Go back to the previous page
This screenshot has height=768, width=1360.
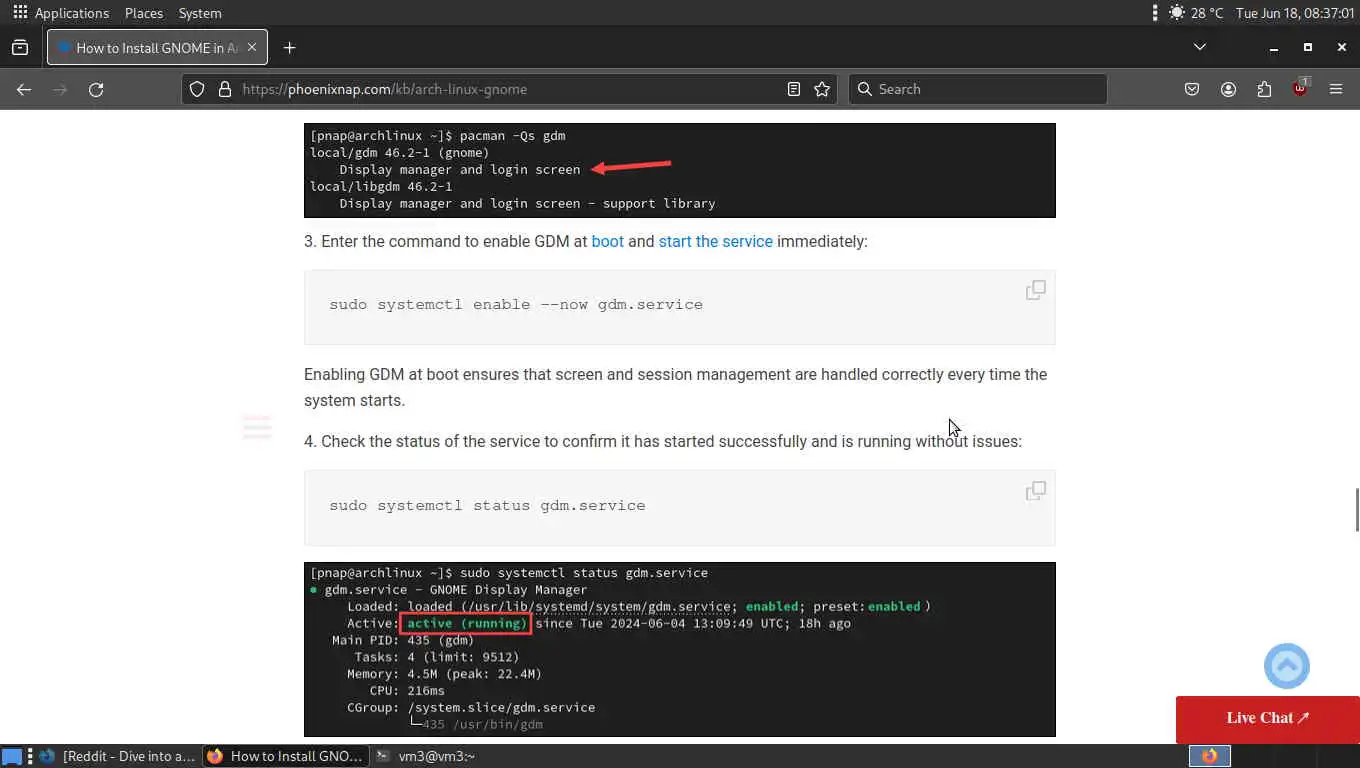click(x=24, y=89)
